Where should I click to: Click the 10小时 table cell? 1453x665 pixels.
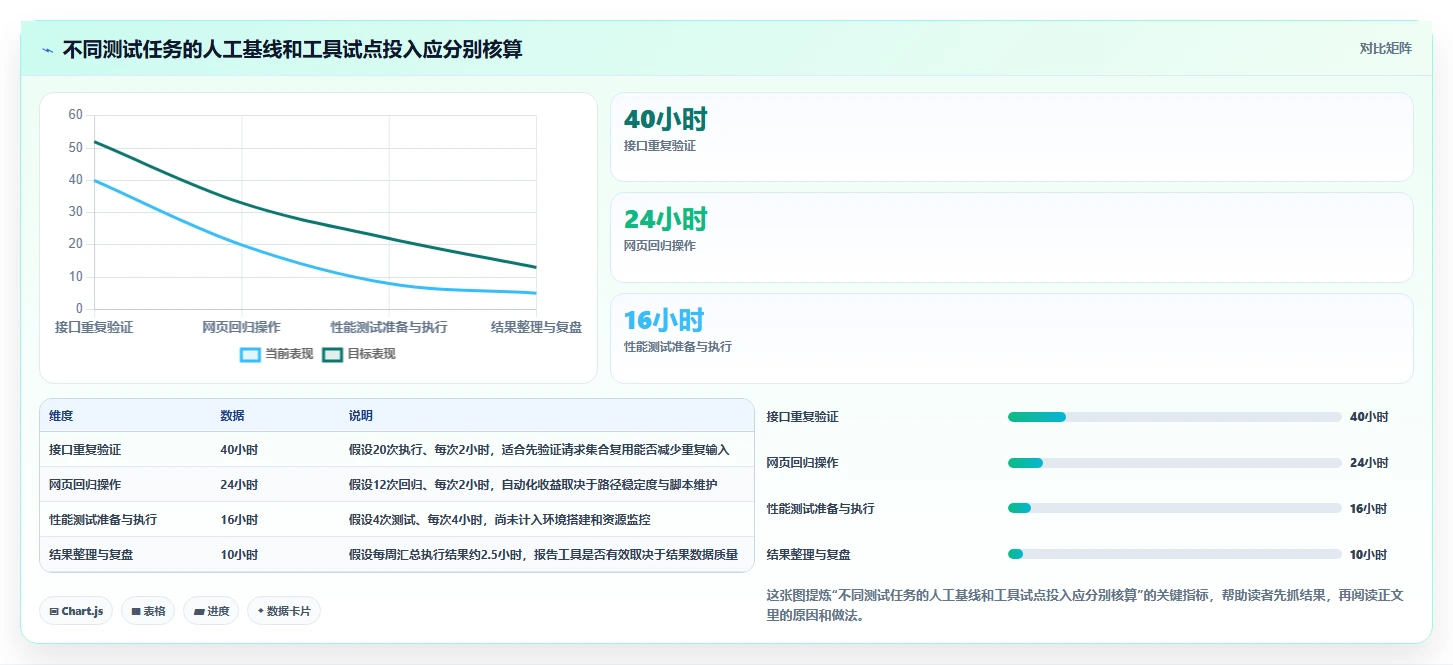(x=239, y=555)
